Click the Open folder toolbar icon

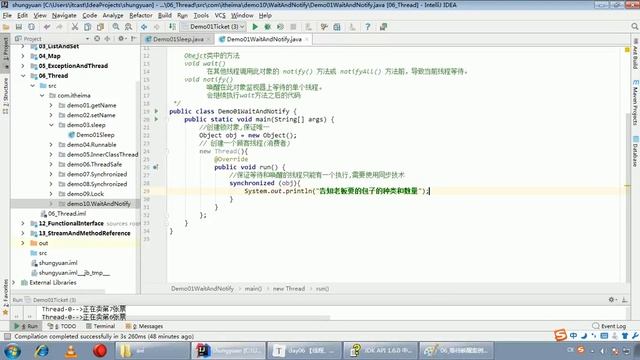tap(6, 27)
